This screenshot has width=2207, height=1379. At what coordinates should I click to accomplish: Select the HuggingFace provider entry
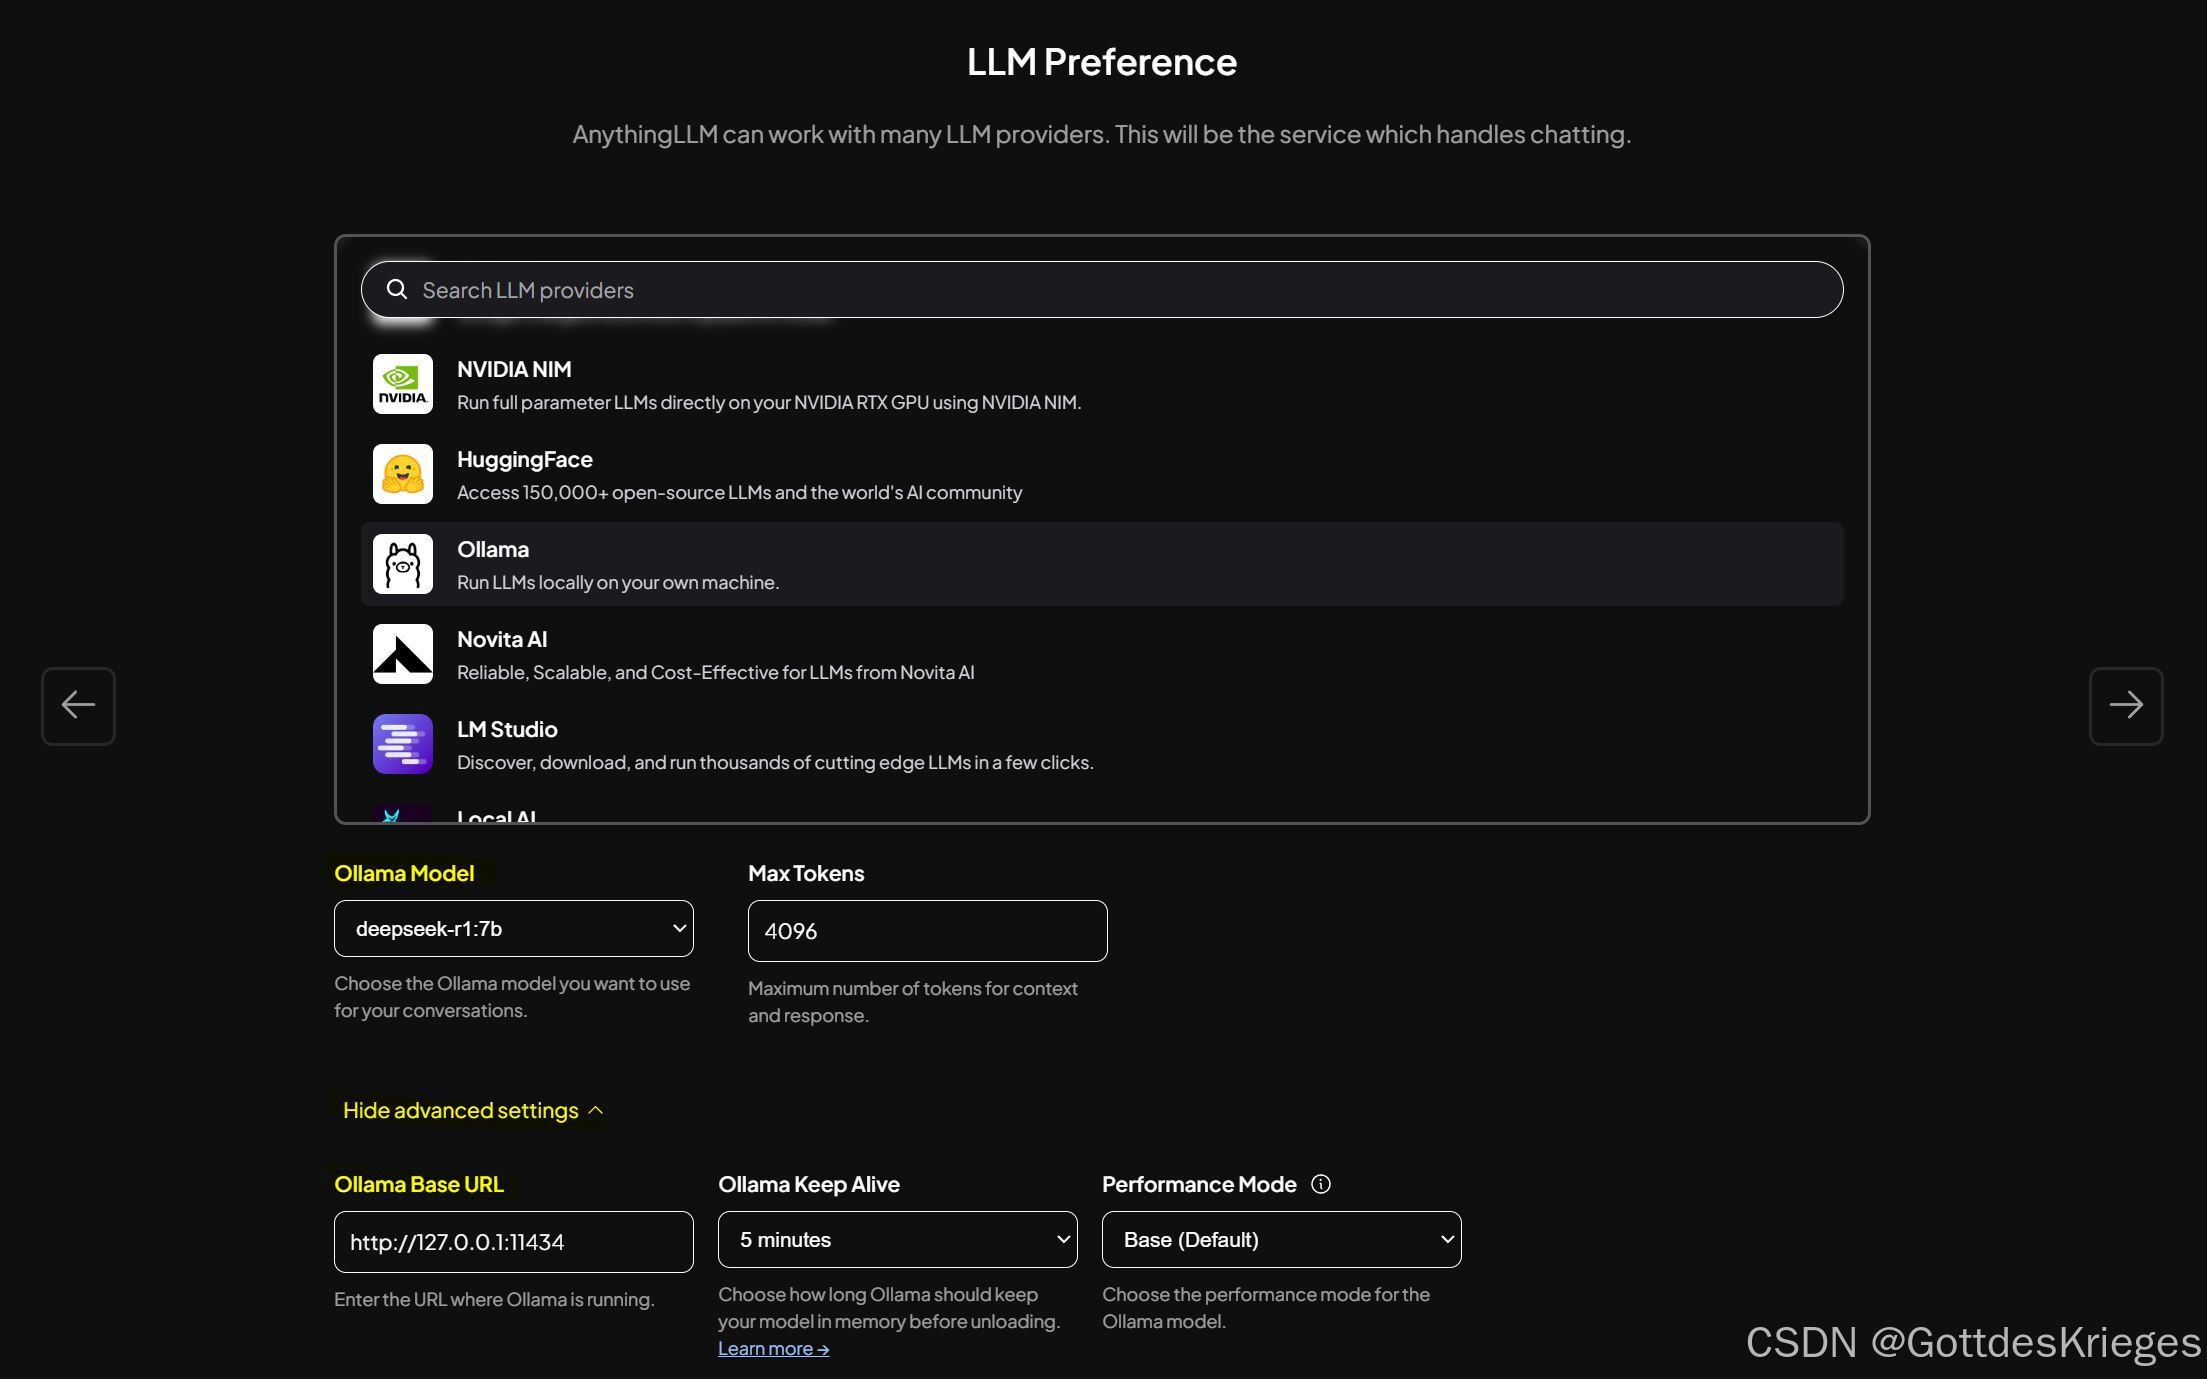pyautogui.click(x=1100, y=474)
